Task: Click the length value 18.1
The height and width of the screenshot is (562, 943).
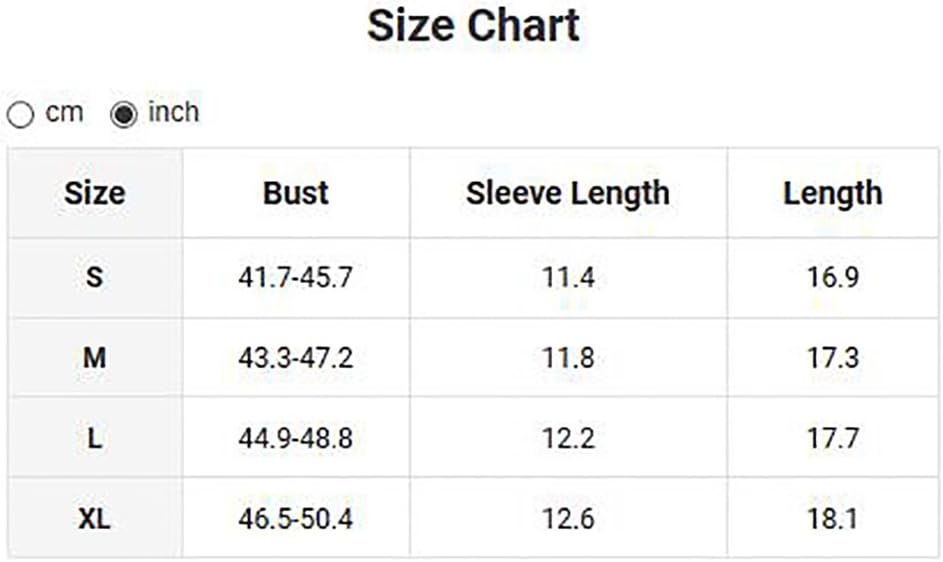Action: point(832,519)
